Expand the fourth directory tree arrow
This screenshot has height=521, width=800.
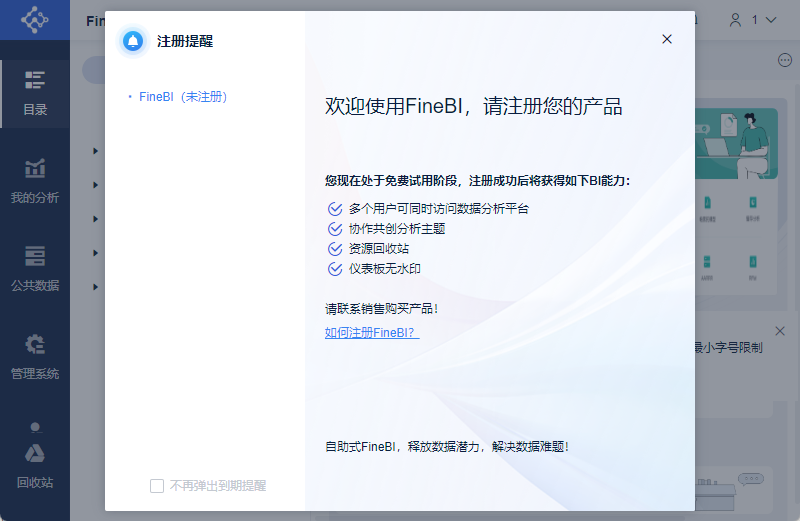pyautogui.click(x=95, y=253)
